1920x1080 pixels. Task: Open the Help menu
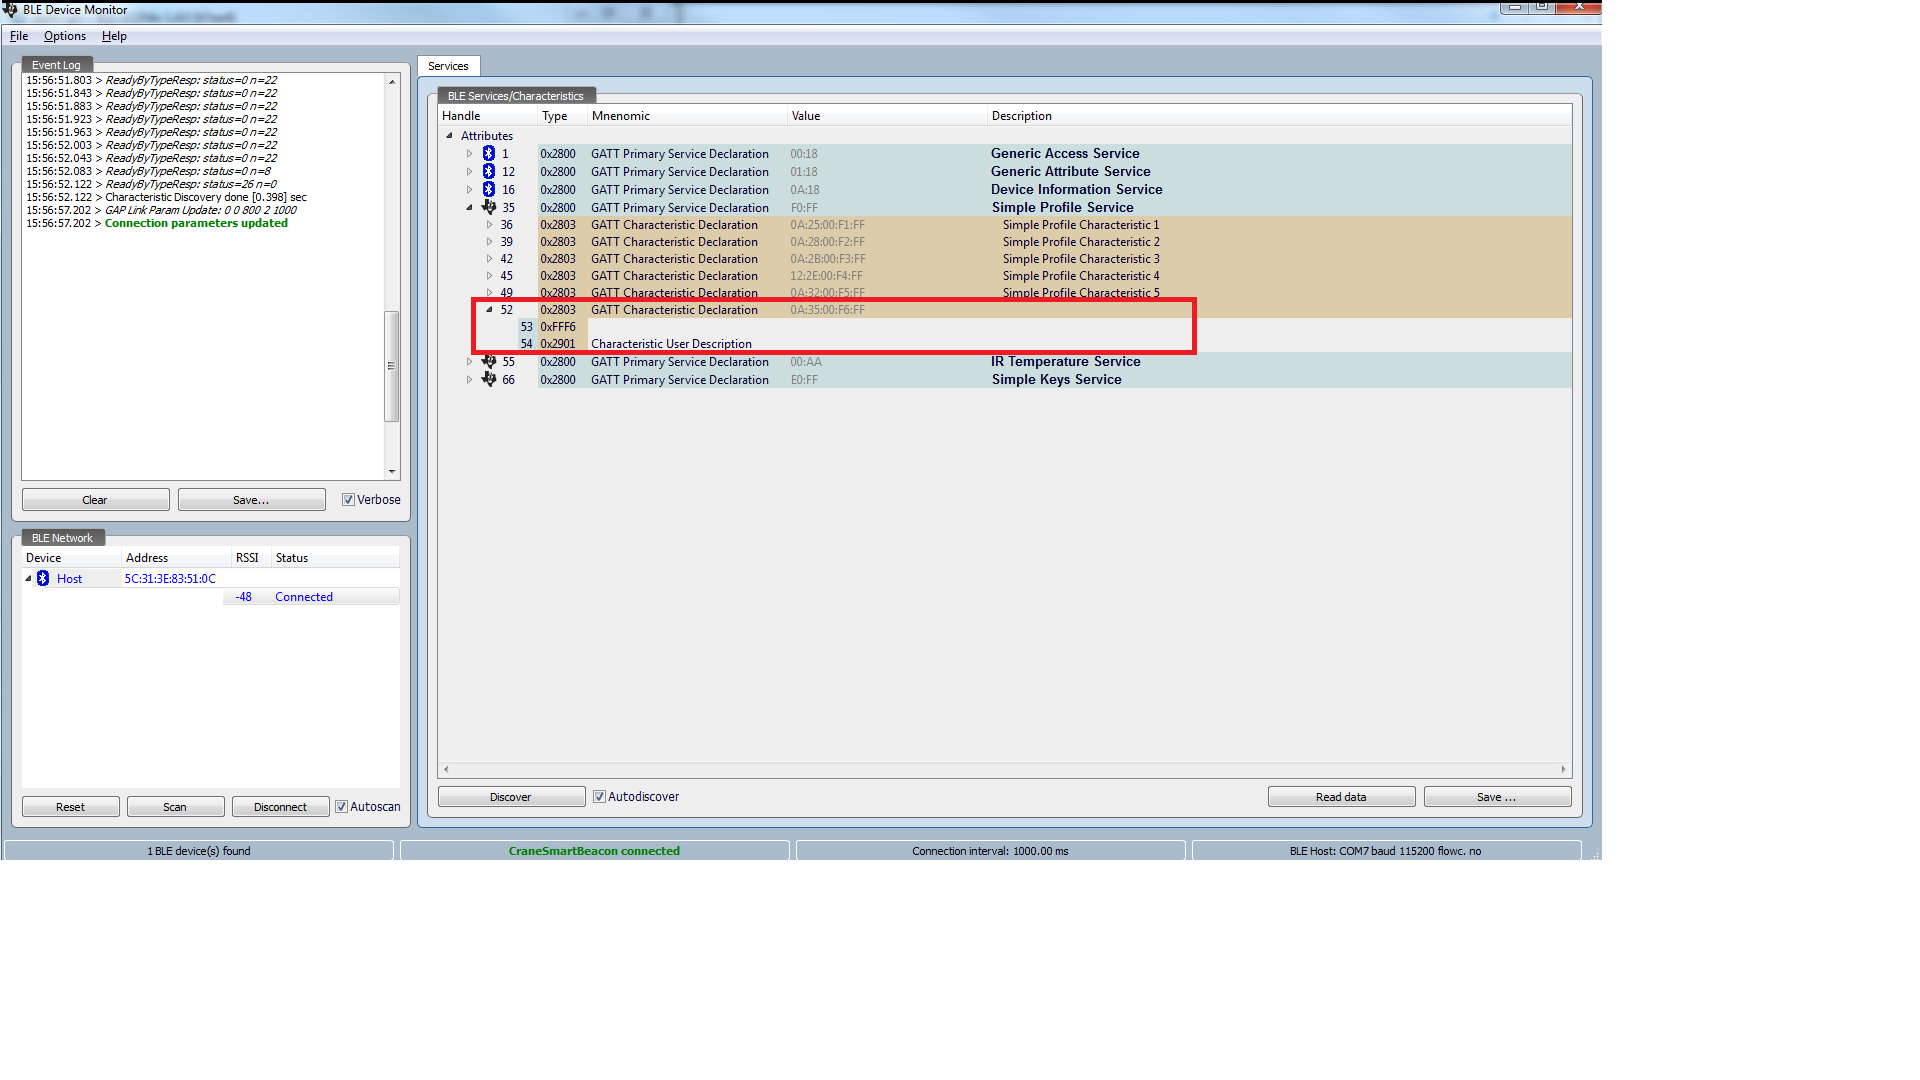coord(114,36)
